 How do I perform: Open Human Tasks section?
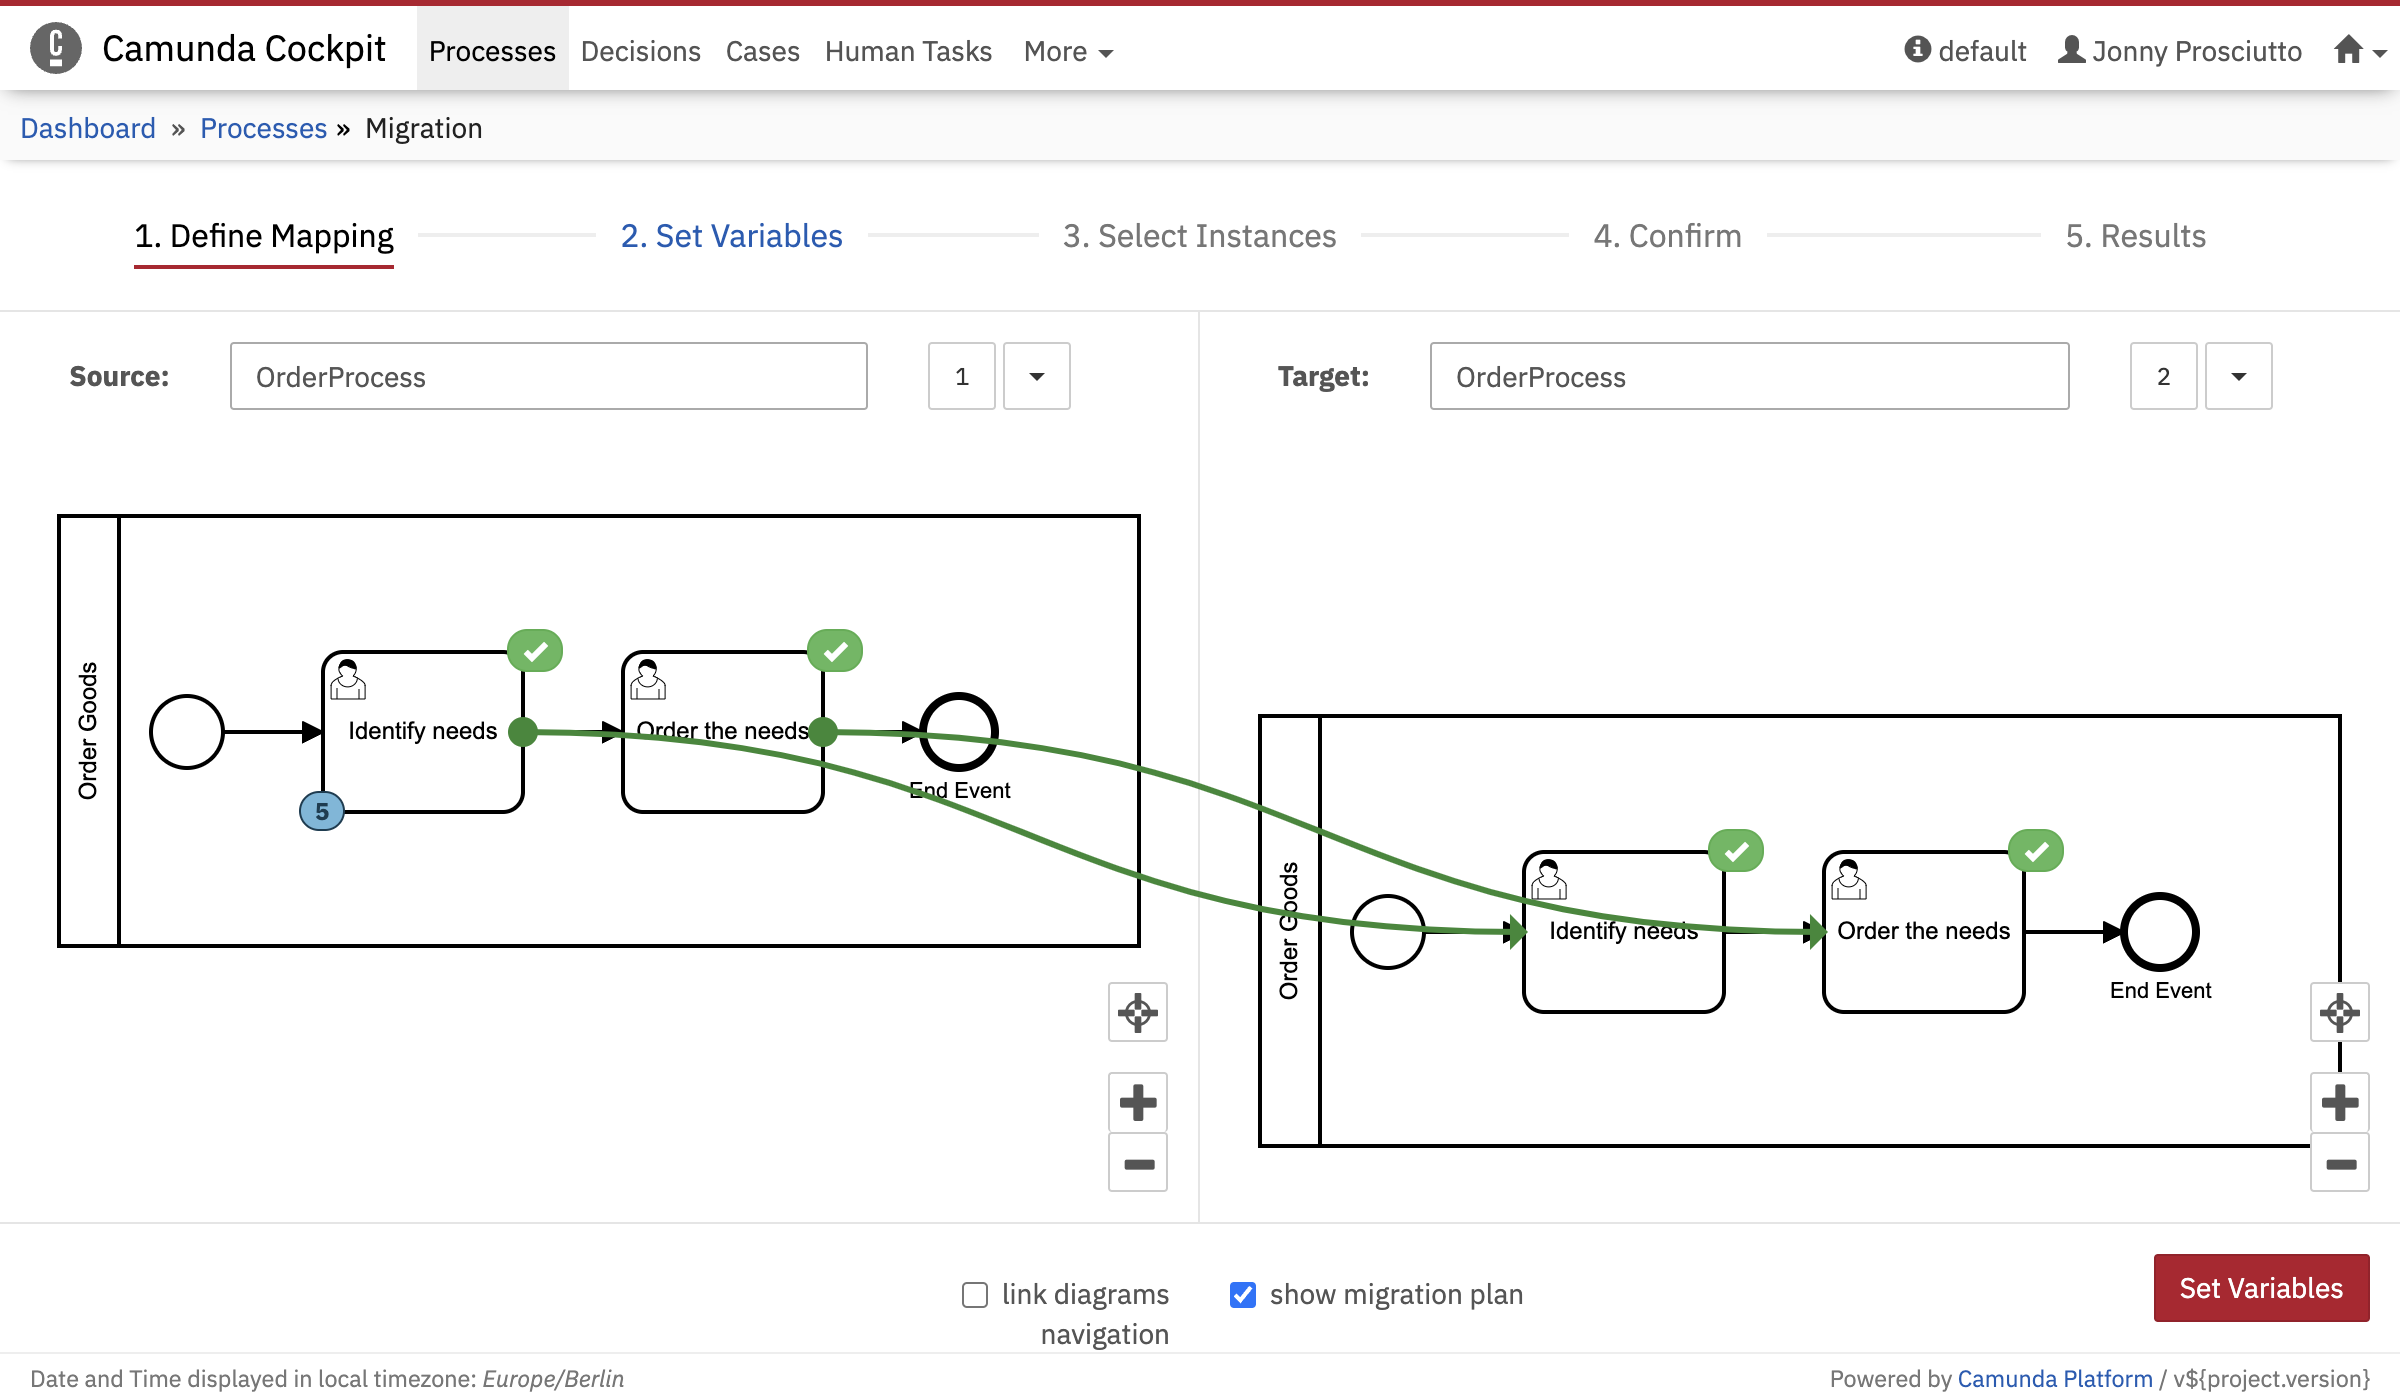coord(908,51)
